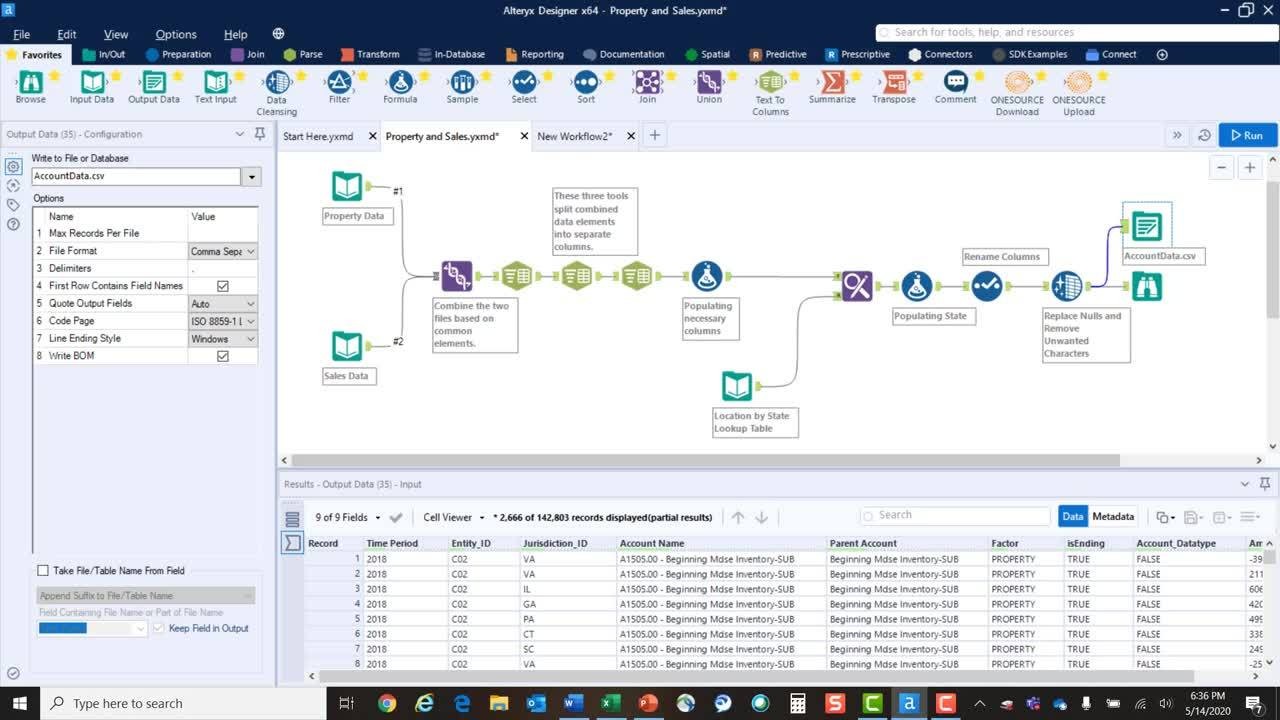Expand the Line Ending Style dropdown
1280x720 pixels.
(x=250, y=339)
